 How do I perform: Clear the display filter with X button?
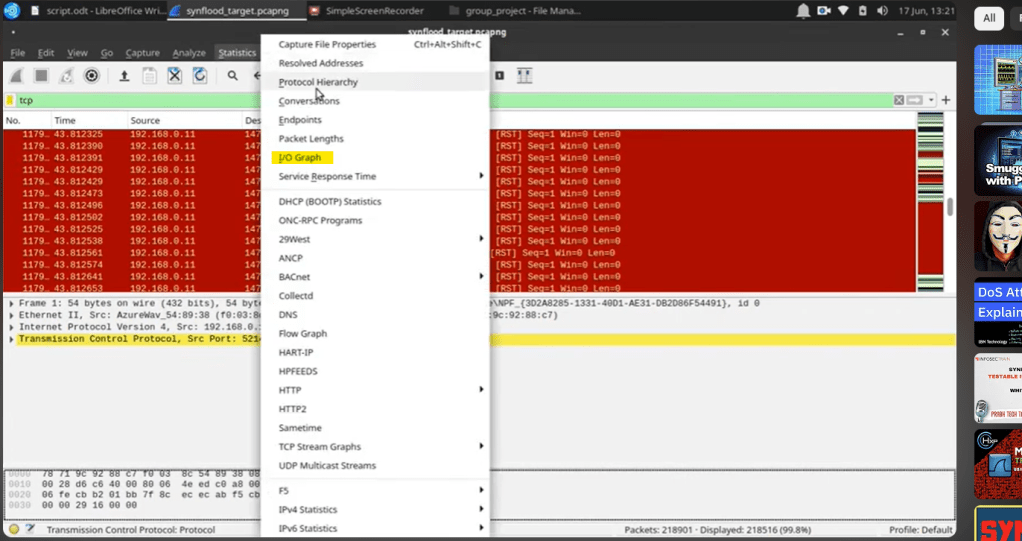899,100
